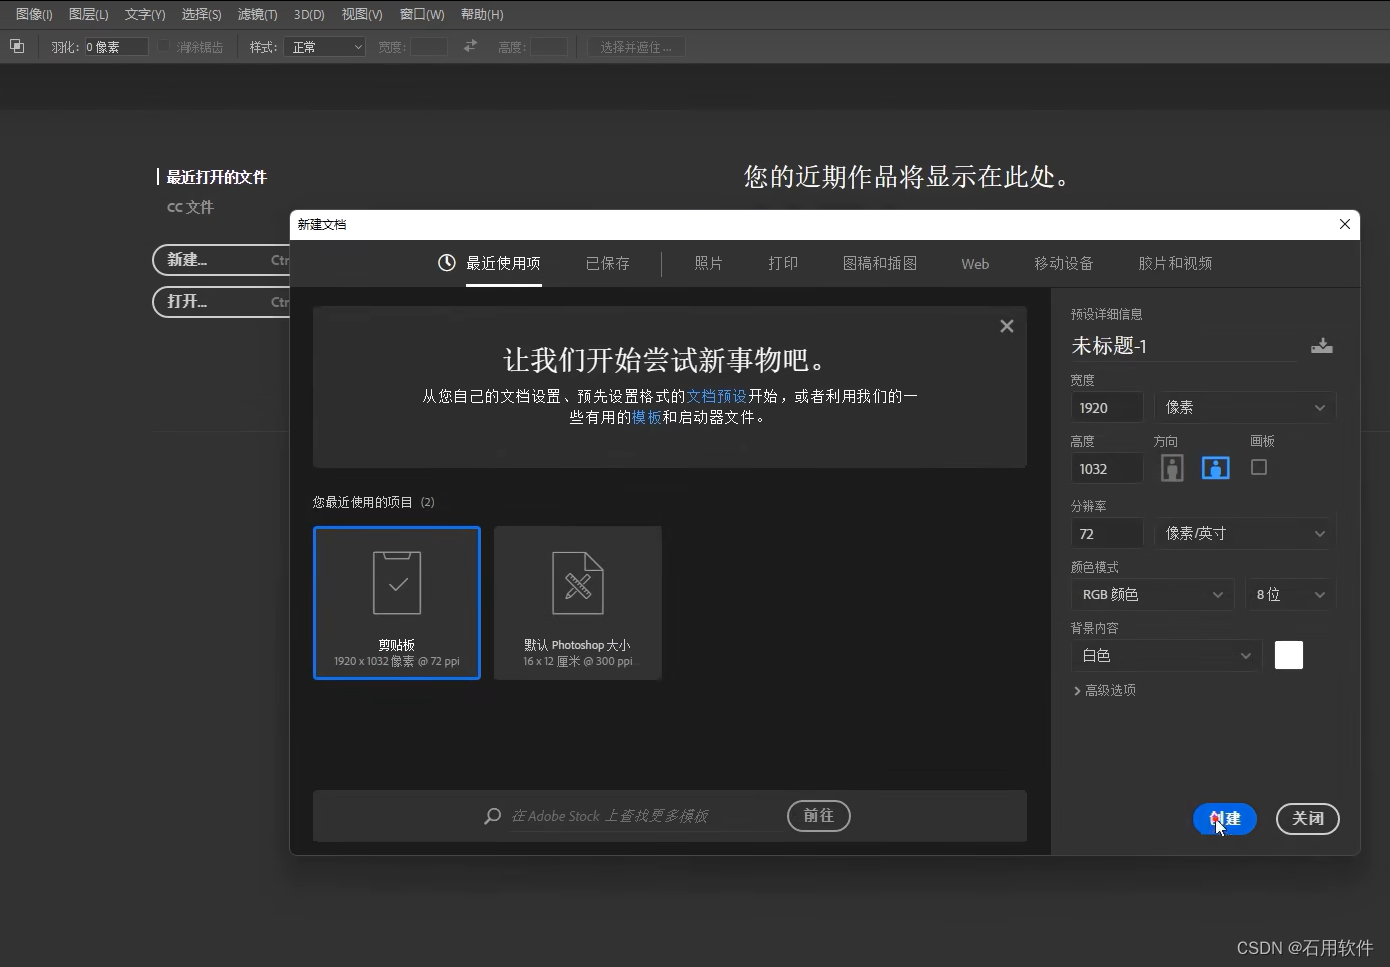Image resolution: width=1390 pixels, height=967 pixels.
Task: Click the save preset icon next to 未标题-1
Action: click(x=1321, y=346)
